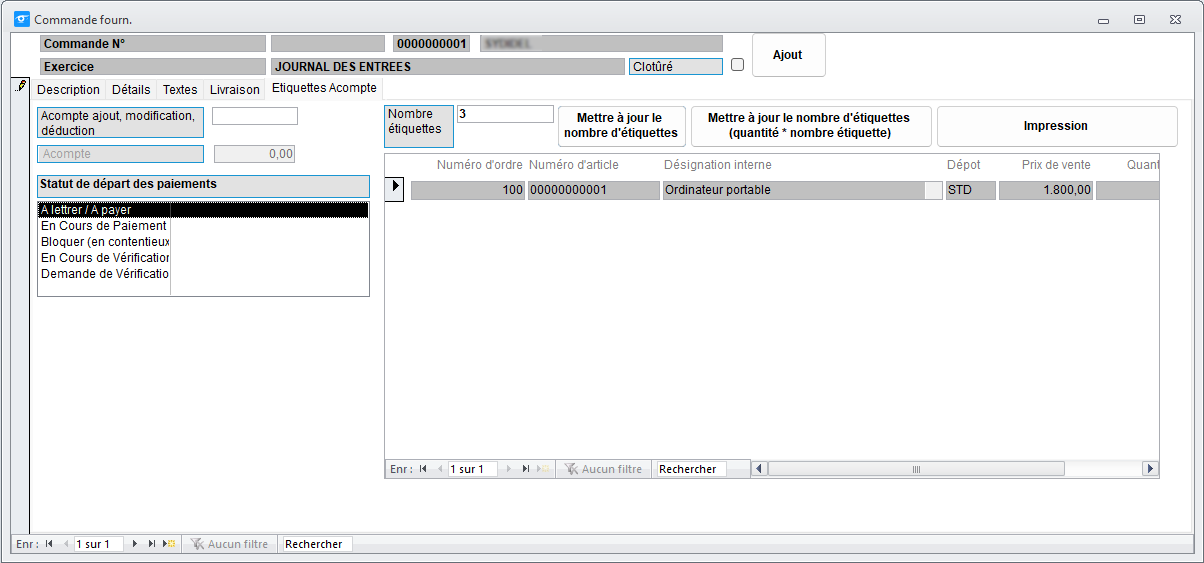
Task: Click the order number field 0000000001
Action: [x=433, y=44]
